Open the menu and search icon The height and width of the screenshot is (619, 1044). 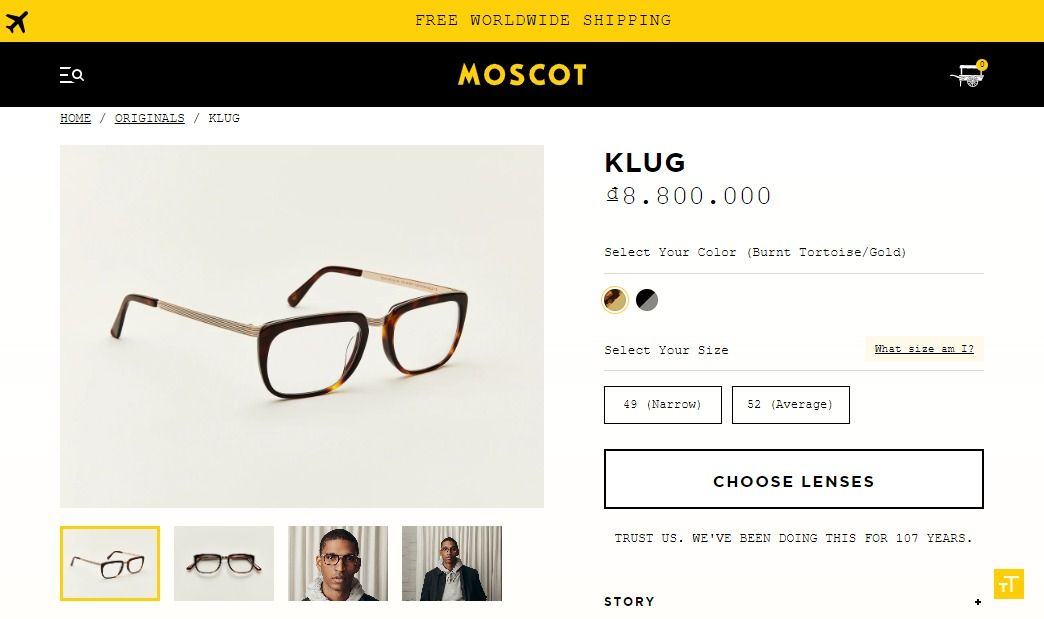71,75
